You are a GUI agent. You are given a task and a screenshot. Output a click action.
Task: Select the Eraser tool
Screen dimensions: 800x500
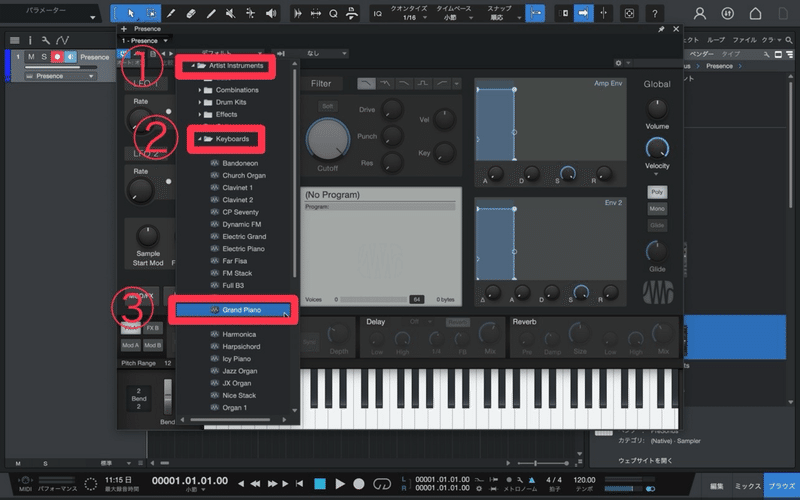click(x=191, y=14)
